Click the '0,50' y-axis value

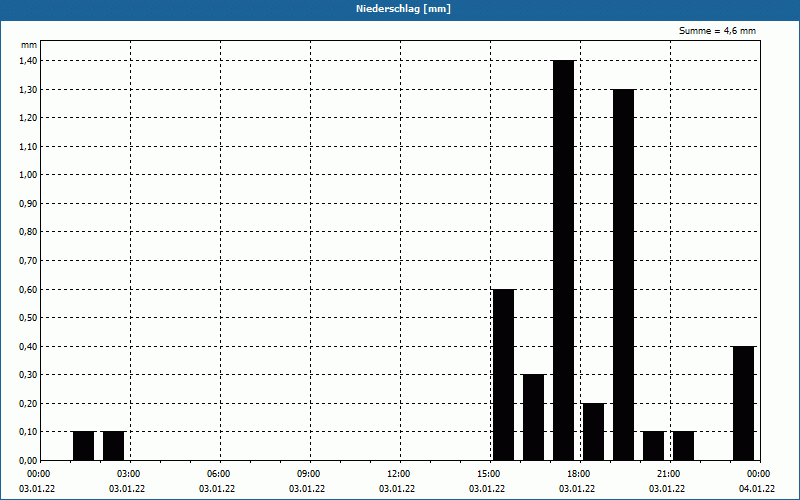pyautogui.click(x=29, y=318)
